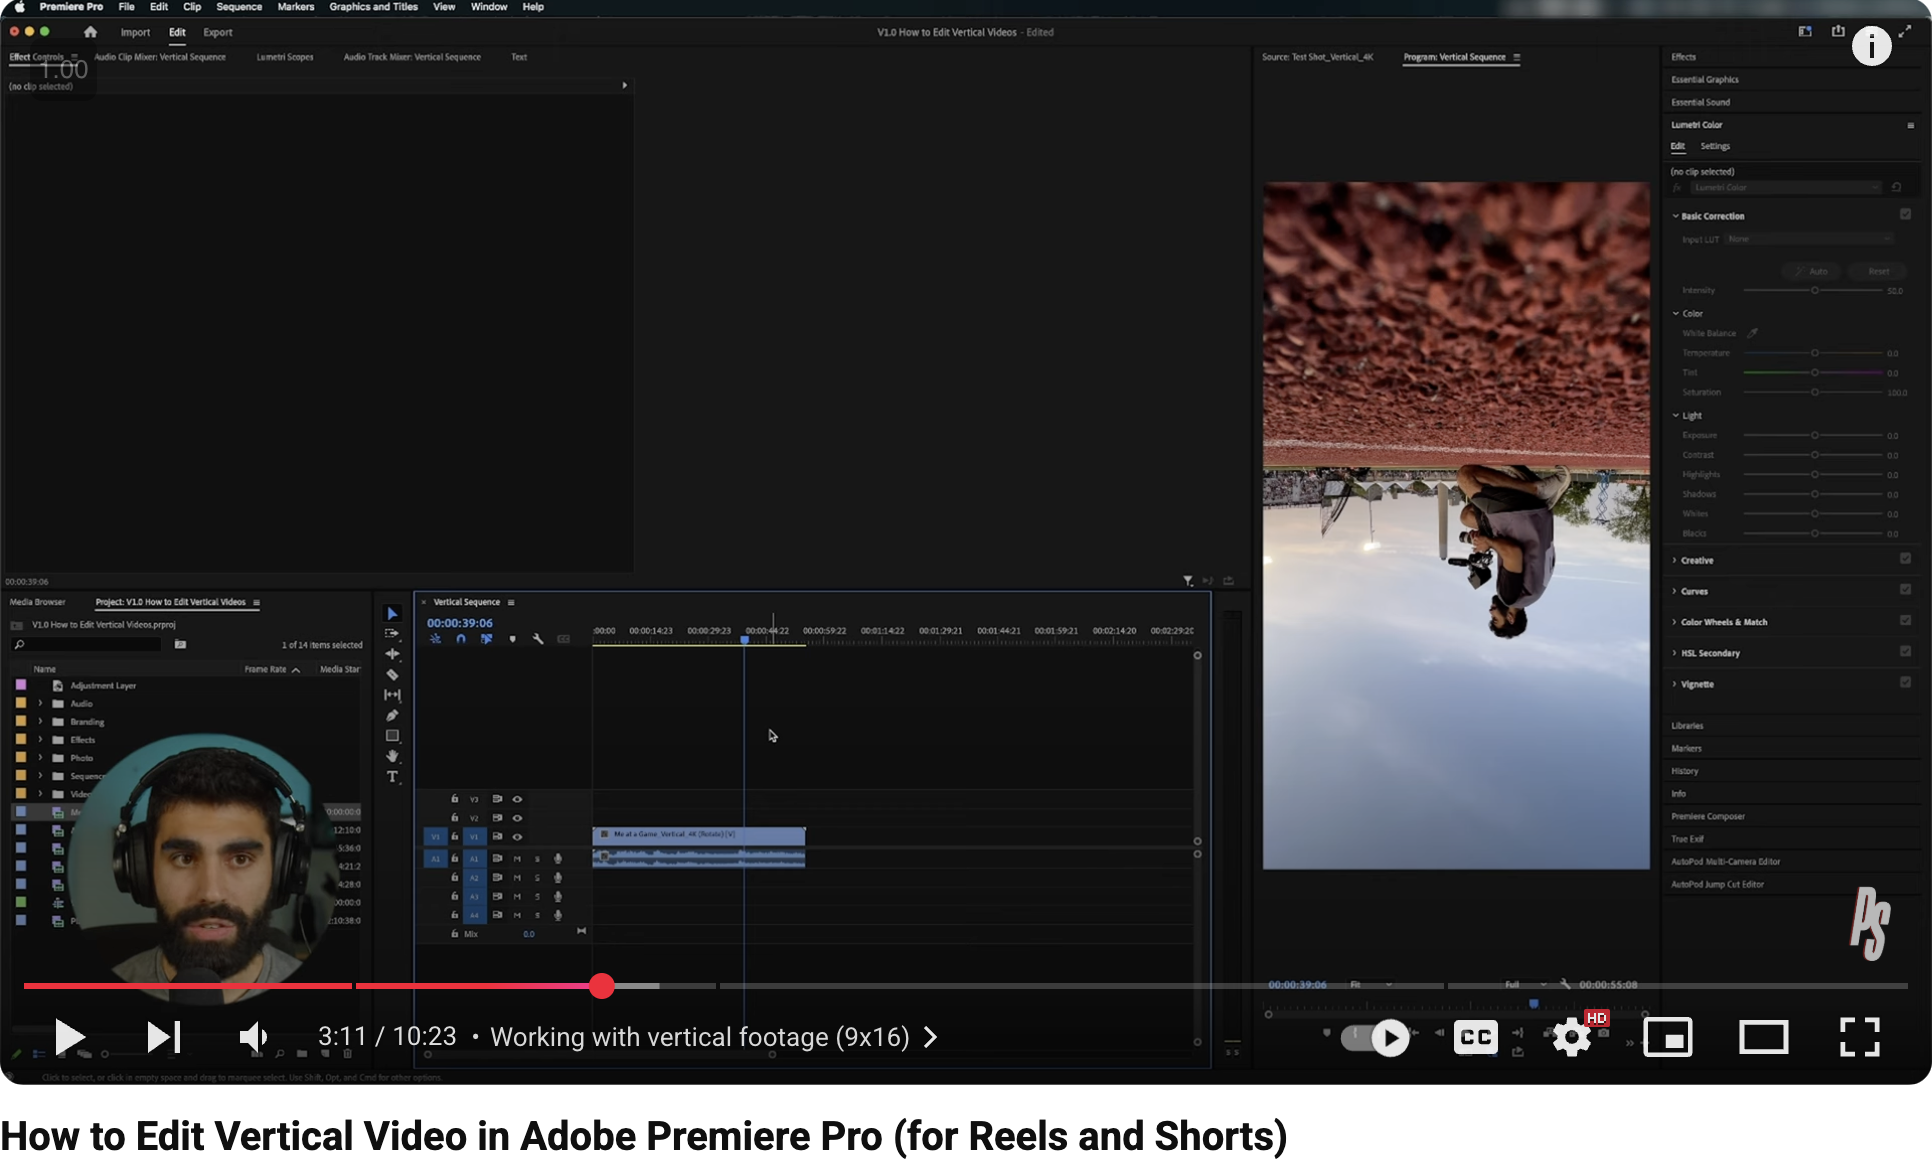Open the Lumetri Color panel menu
Image resolution: width=1932 pixels, height=1172 pixels.
1910,125
